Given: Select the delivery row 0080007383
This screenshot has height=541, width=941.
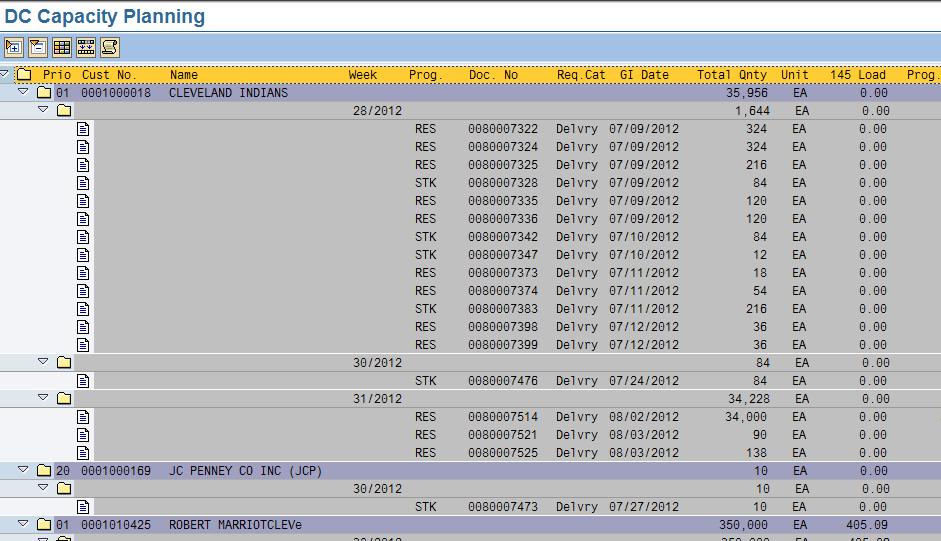Looking at the screenshot, I should point(502,309).
